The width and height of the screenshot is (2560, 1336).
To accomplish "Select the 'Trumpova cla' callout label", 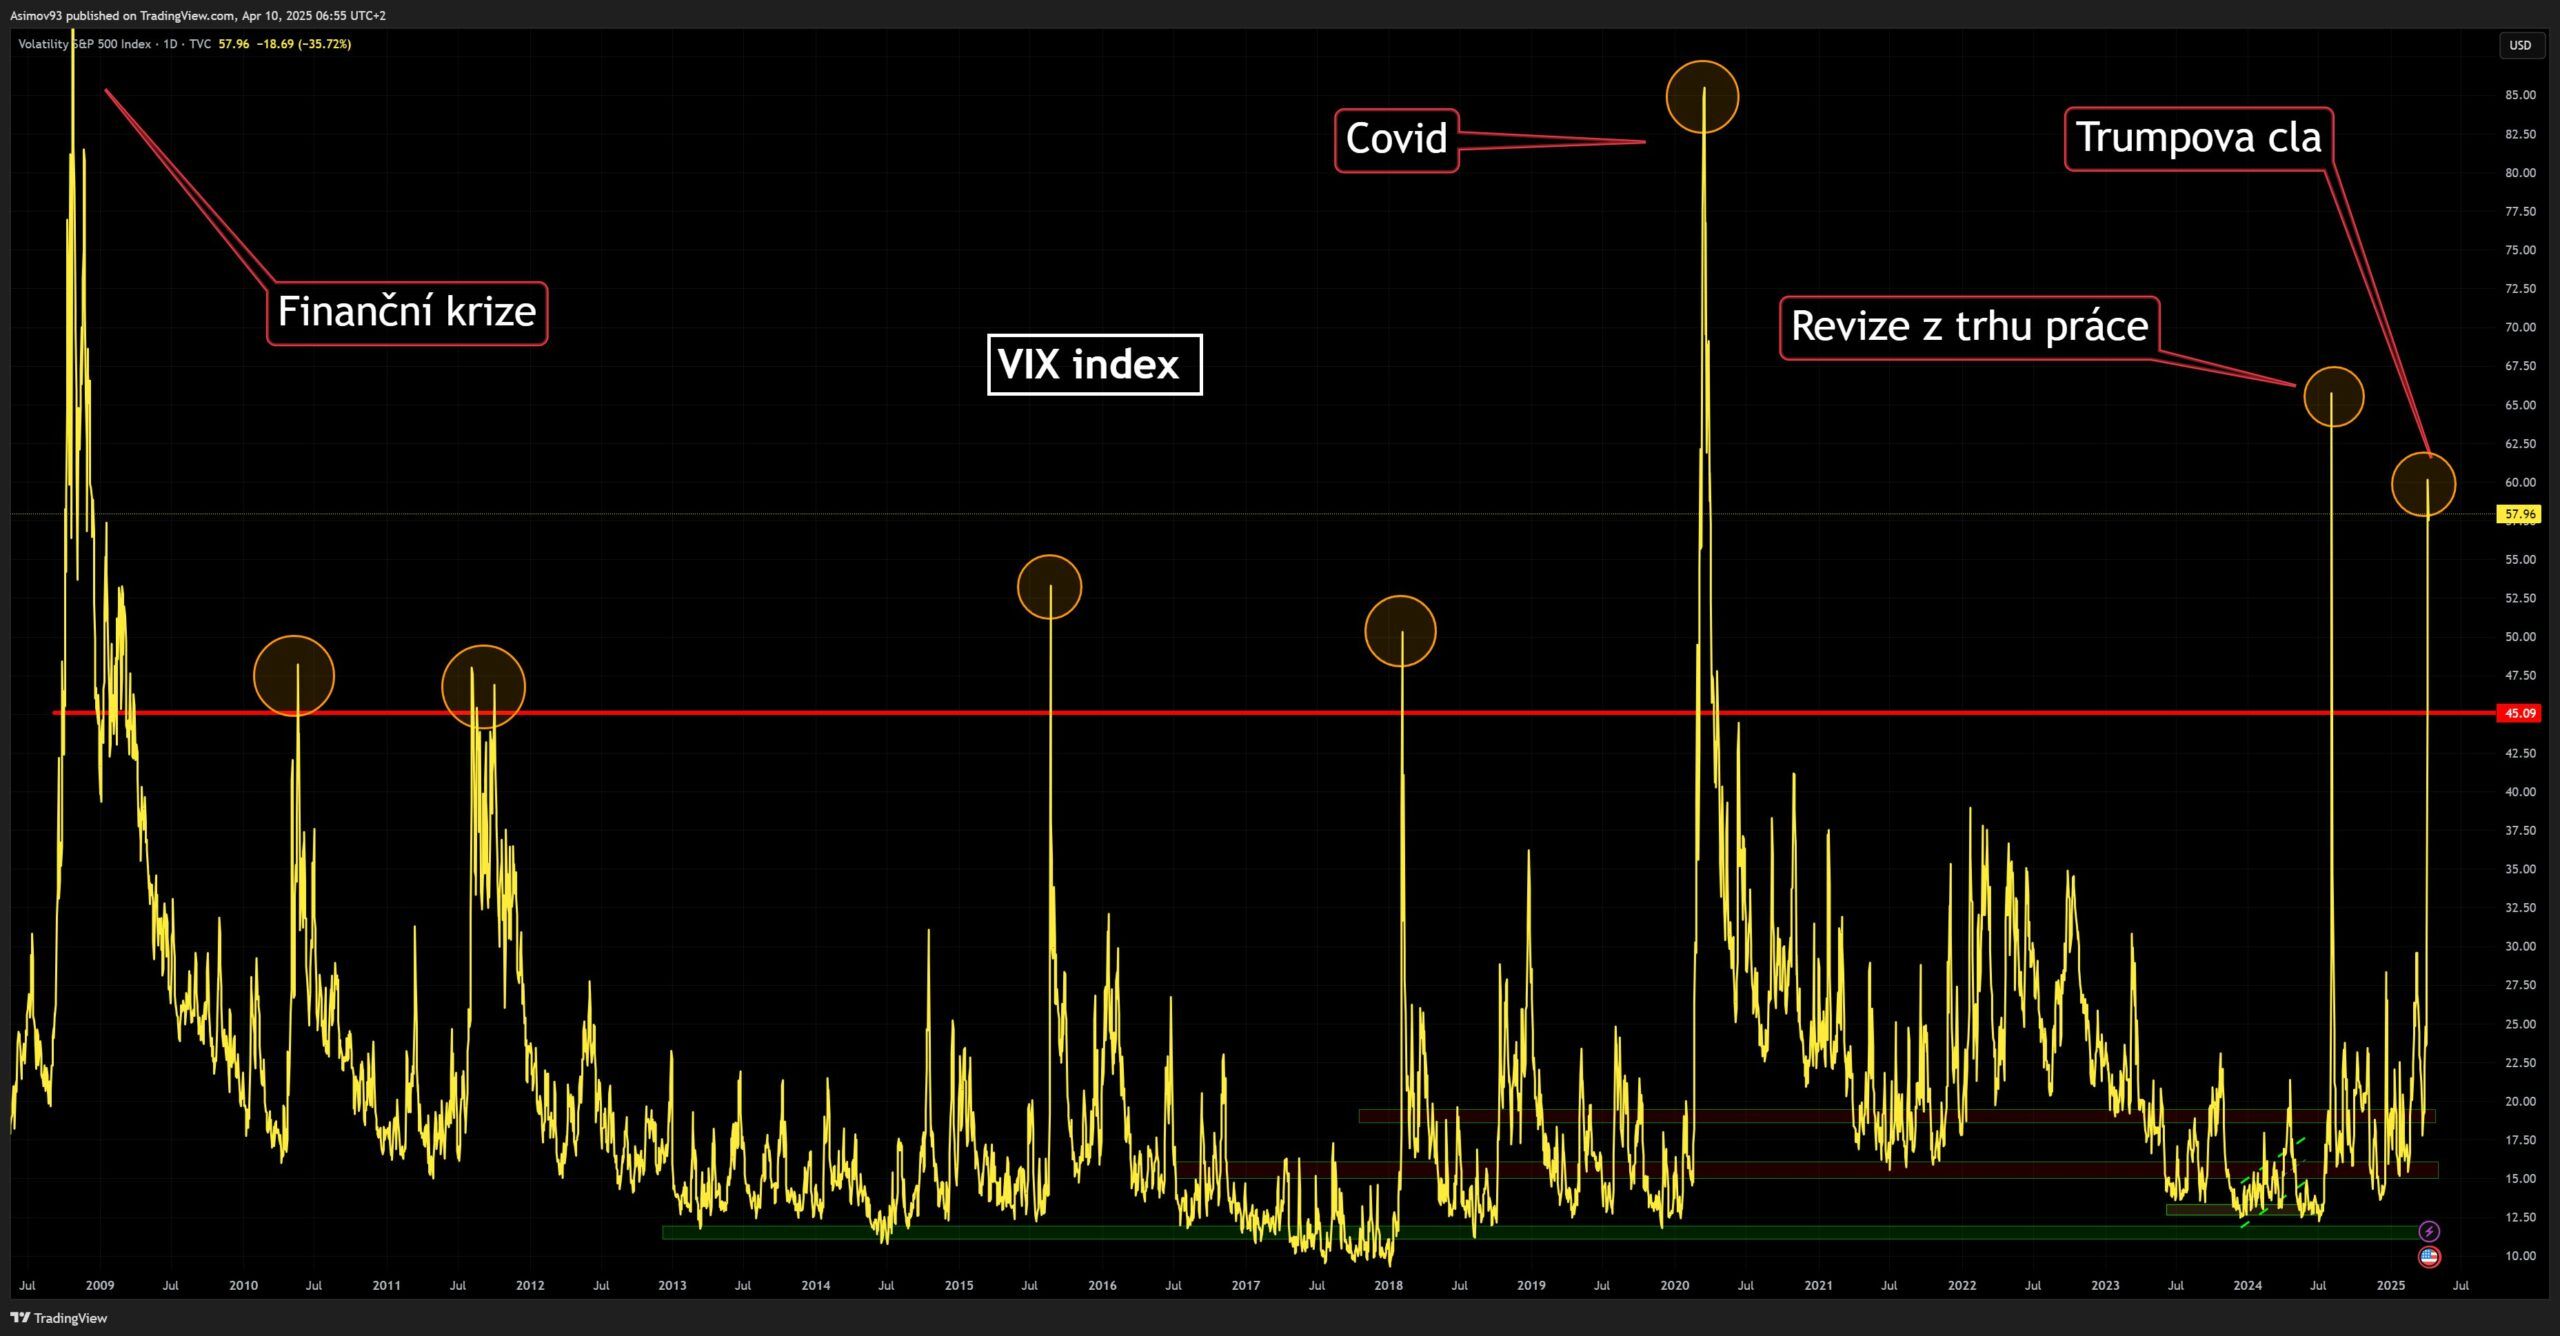I will tap(2199, 138).
